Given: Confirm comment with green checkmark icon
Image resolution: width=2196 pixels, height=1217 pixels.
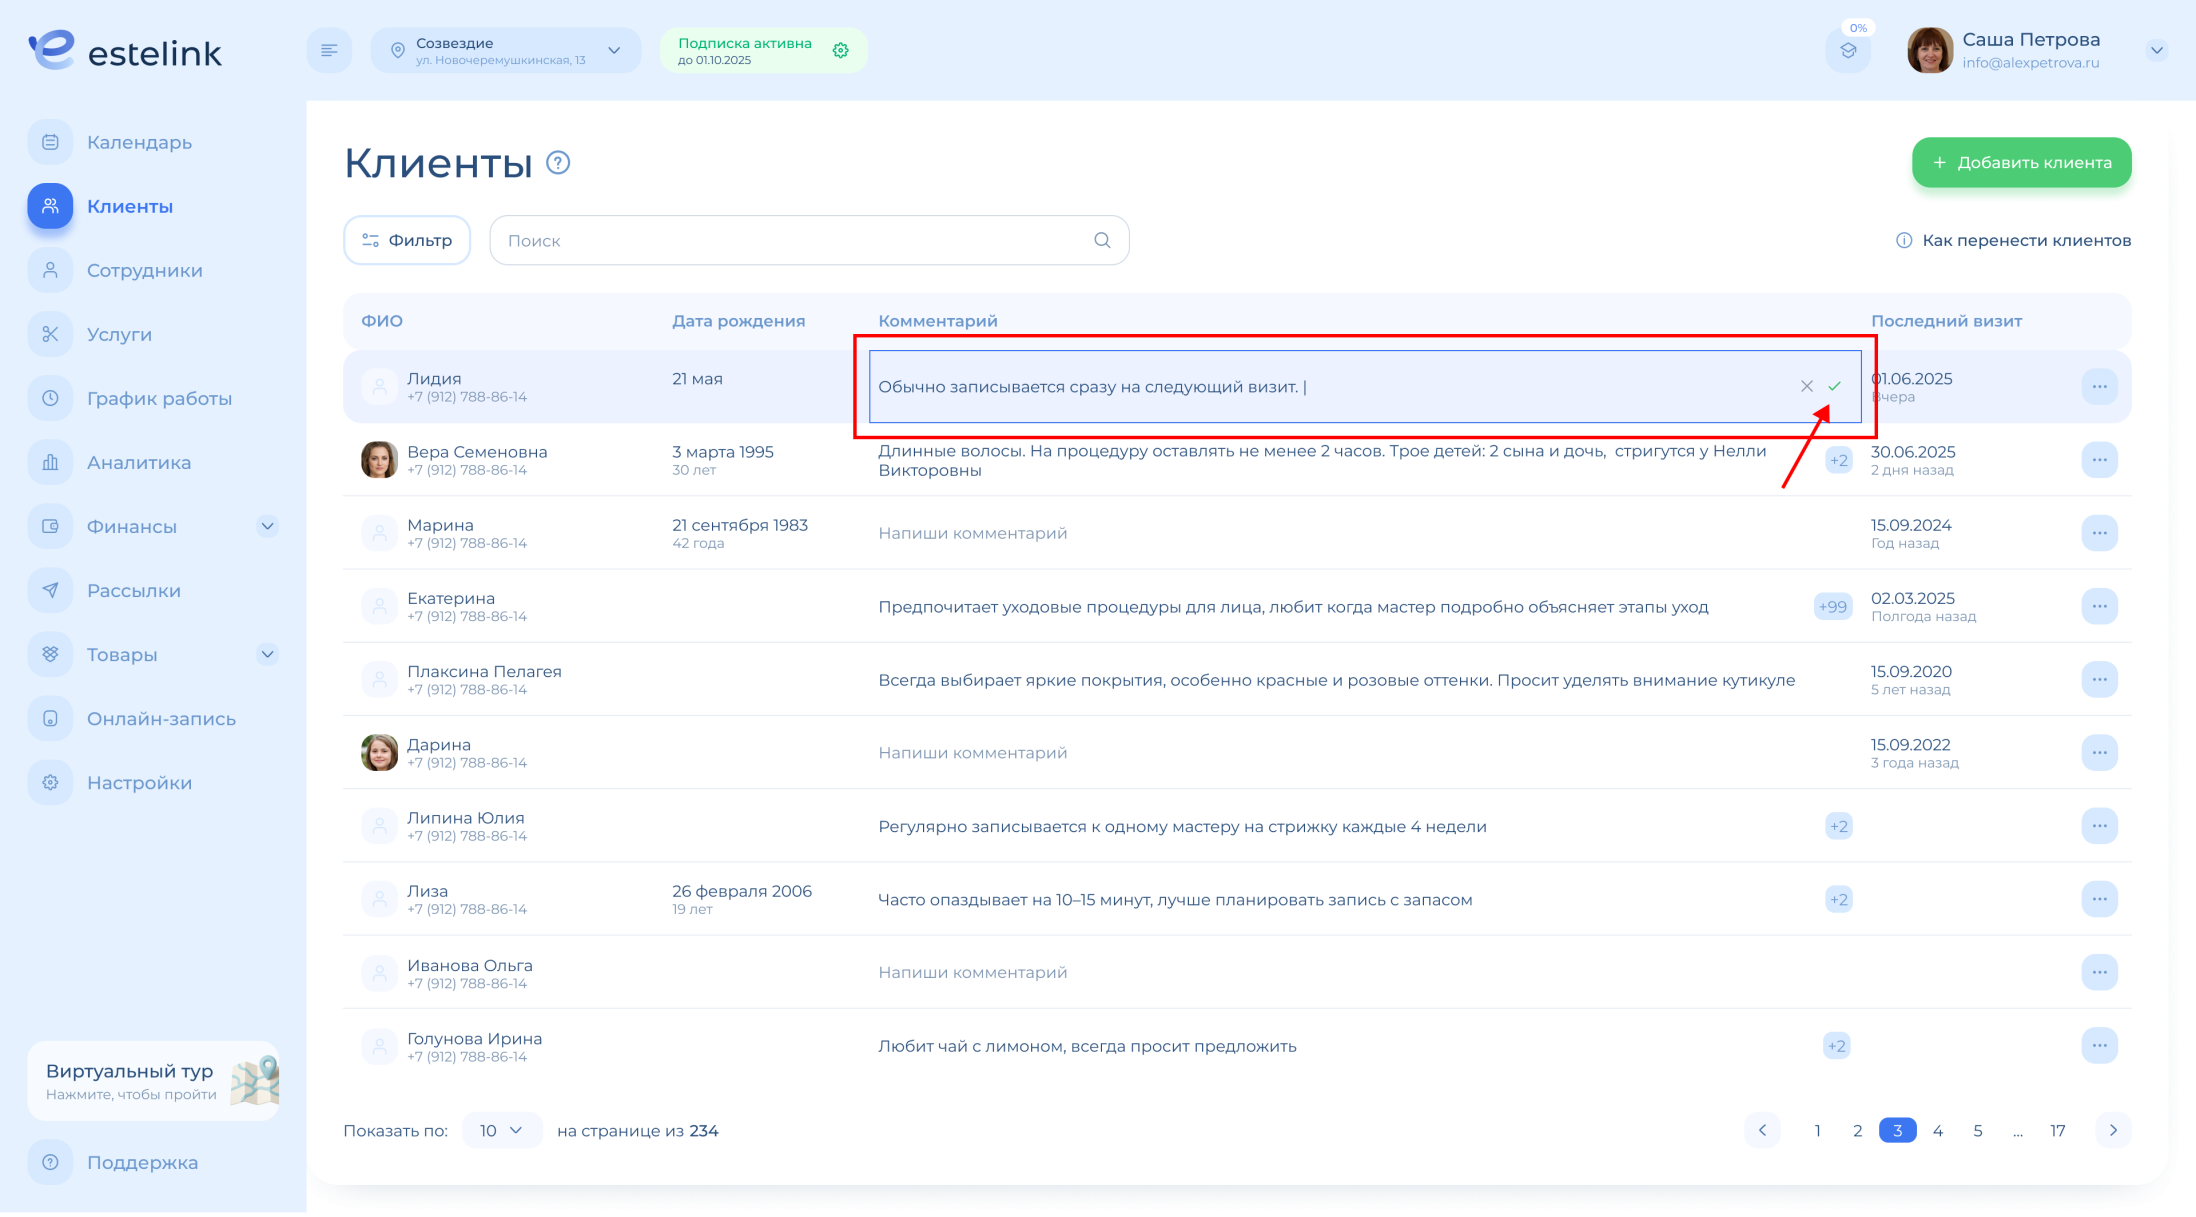Looking at the screenshot, I should (x=1834, y=386).
